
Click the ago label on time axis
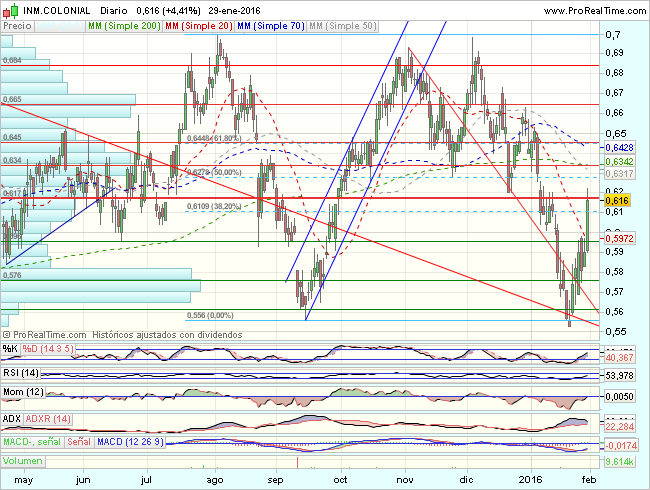coord(215,480)
